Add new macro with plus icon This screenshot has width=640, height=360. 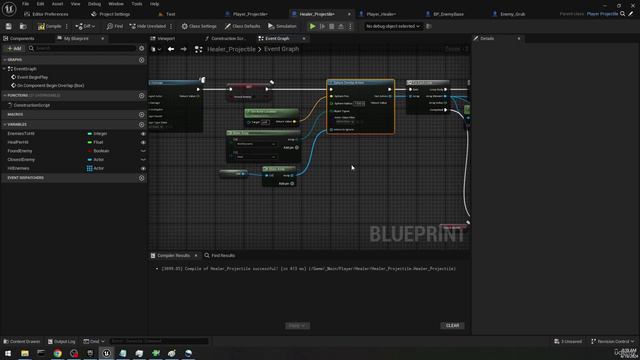pos(142,115)
